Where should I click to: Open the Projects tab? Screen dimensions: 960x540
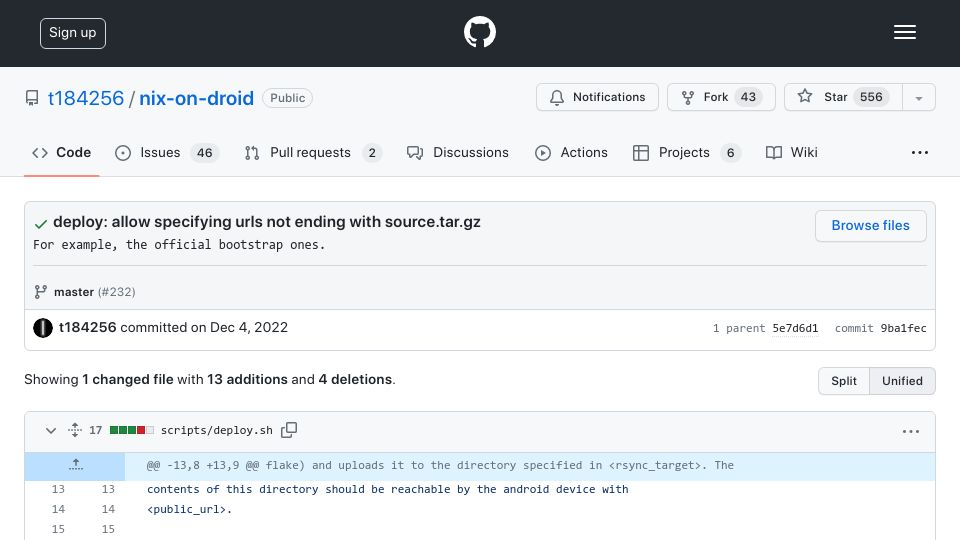pyautogui.click(x=686, y=152)
